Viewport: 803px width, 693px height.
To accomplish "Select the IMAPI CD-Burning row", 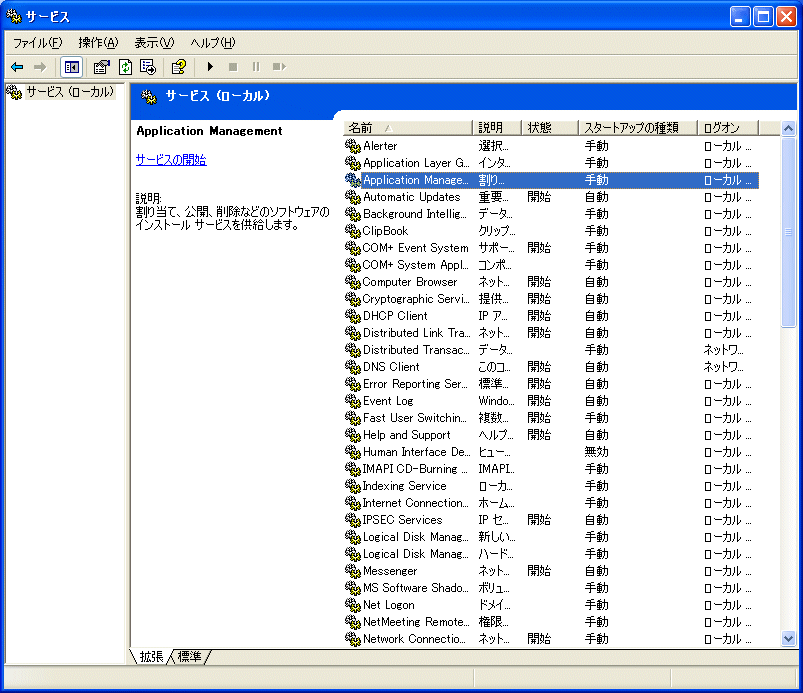I will pyautogui.click(x=551, y=469).
